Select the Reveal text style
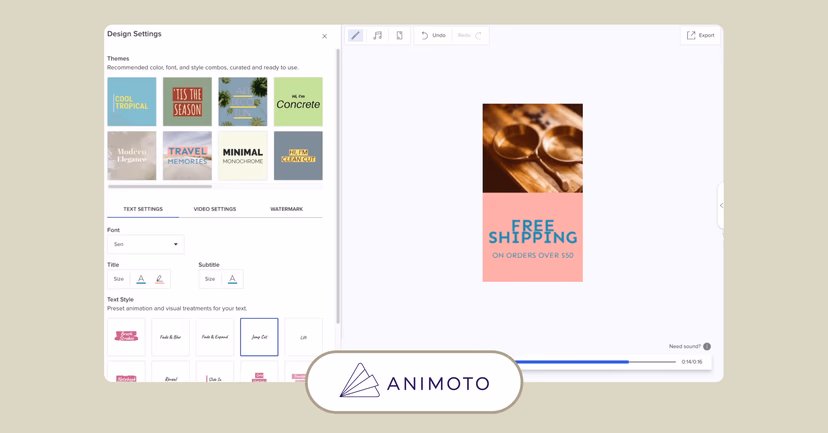This screenshot has width=828, height=433. [171, 372]
